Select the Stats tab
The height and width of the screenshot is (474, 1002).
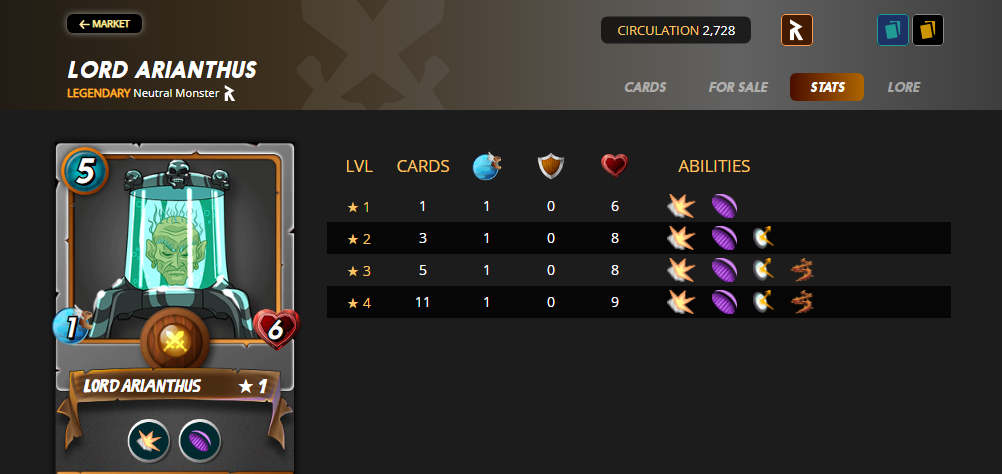(827, 88)
